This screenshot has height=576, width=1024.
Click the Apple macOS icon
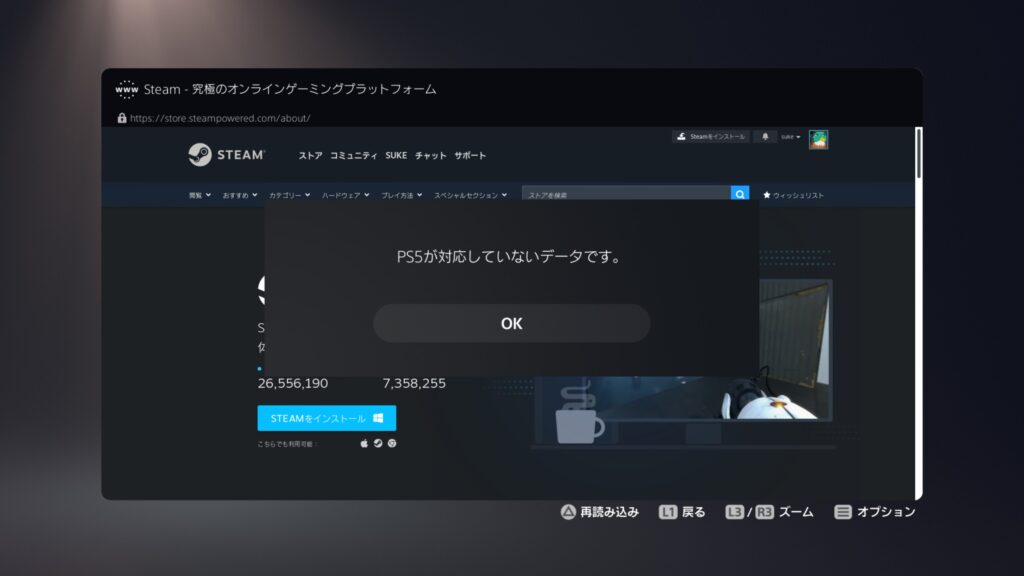point(364,443)
